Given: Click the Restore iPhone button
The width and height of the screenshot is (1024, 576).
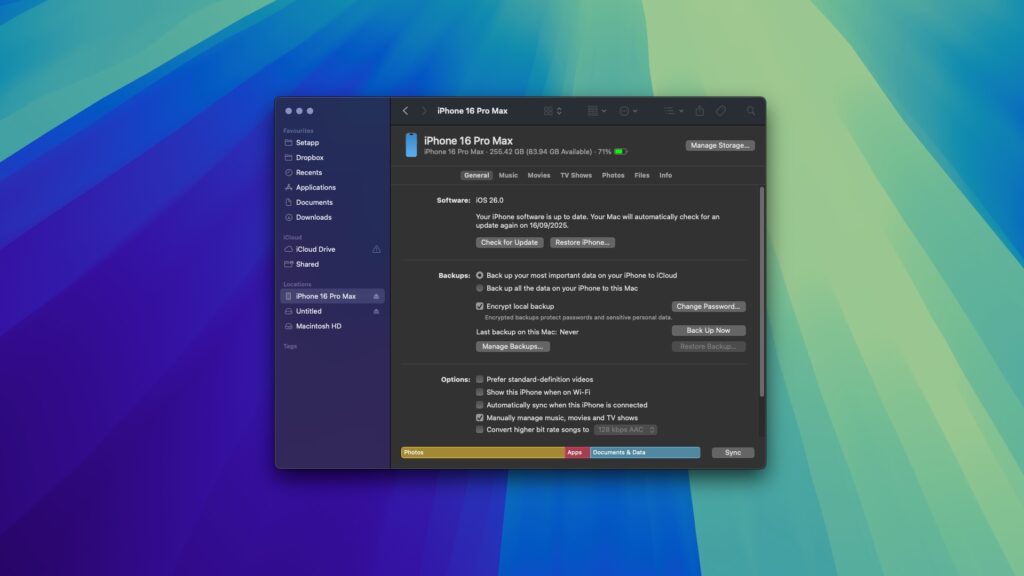Looking at the screenshot, I should [583, 242].
